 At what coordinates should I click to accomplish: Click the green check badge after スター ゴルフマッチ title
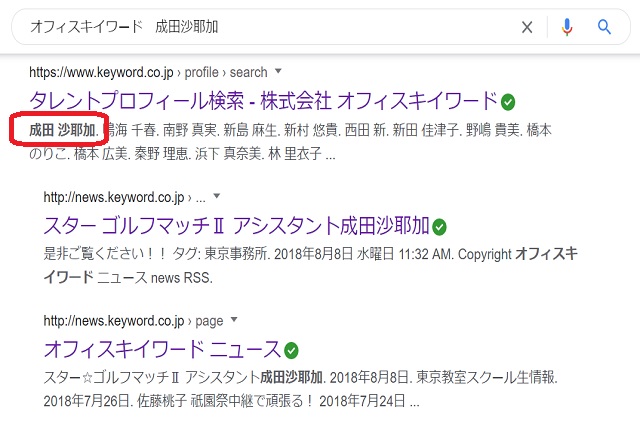(x=439, y=227)
